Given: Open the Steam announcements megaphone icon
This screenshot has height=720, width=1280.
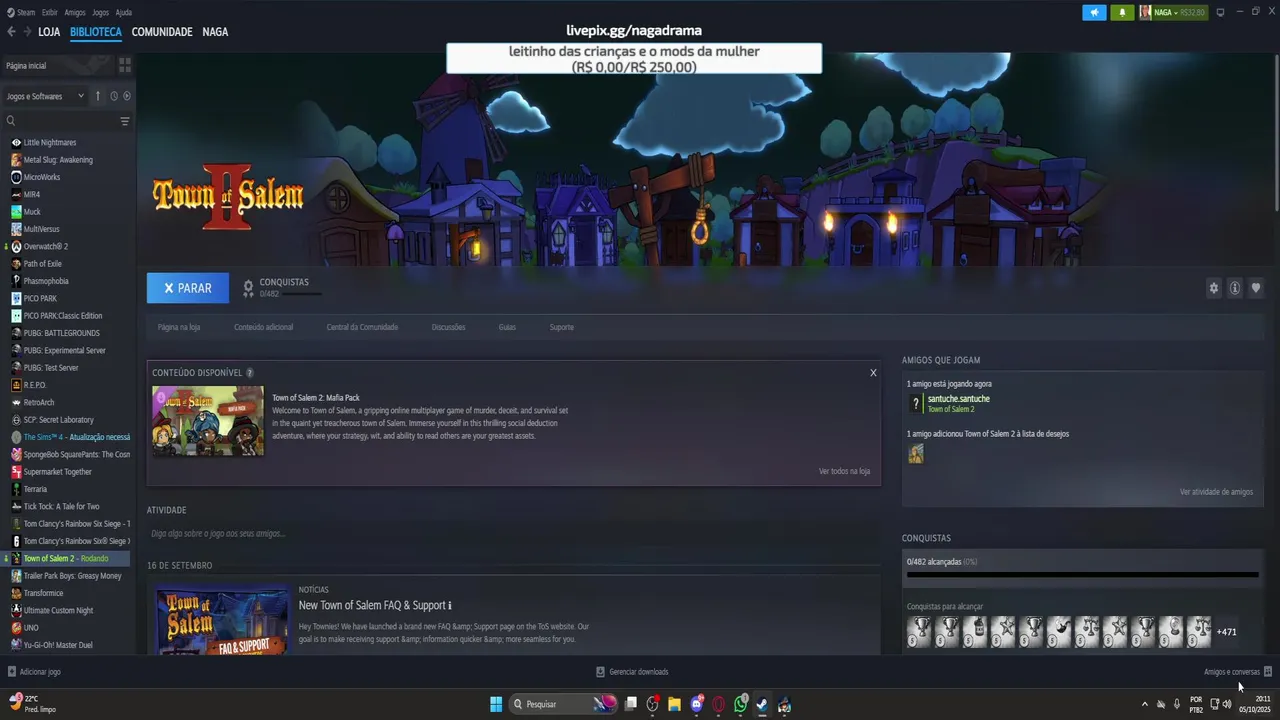Looking at the screenshot, I should (1094, 12).
